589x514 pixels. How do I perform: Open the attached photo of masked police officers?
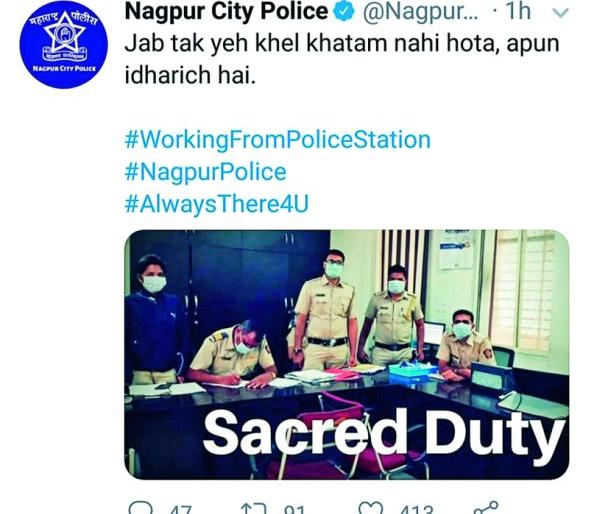pyautogui.click(x=347, y=355)
